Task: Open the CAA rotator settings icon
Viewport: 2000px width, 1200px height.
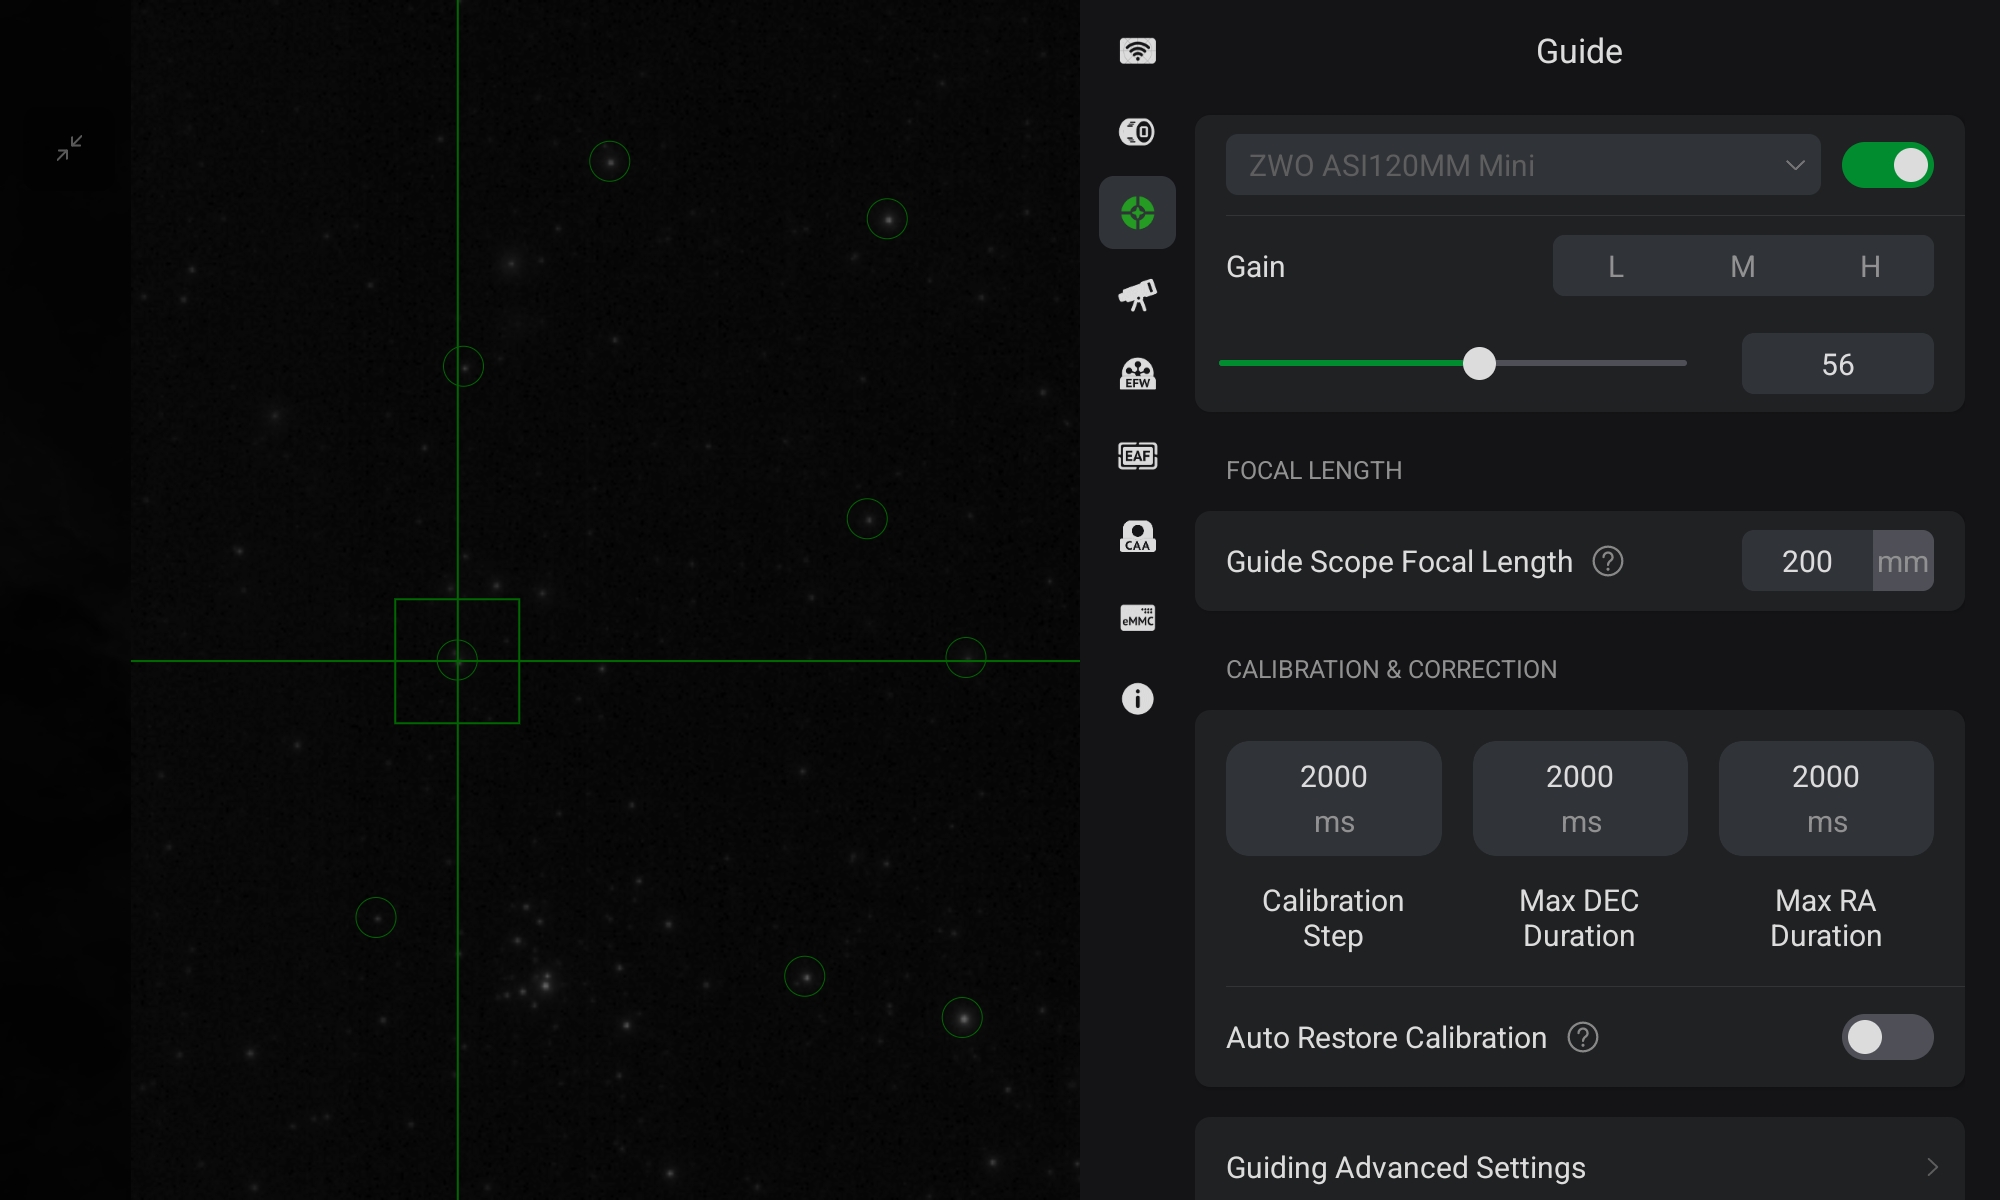Action: [1137, 537]
